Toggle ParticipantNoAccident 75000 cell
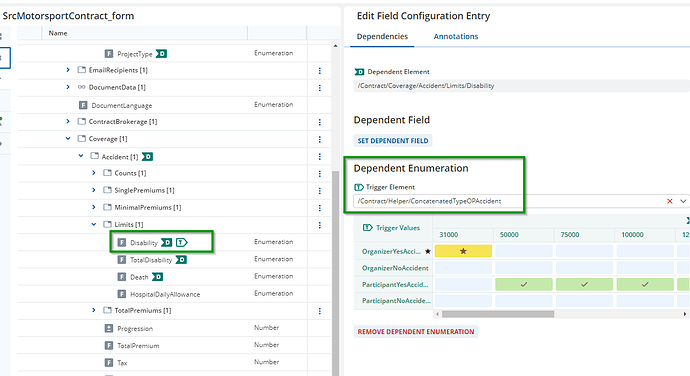Screen dimensions: 690x376 pos(584,301)
